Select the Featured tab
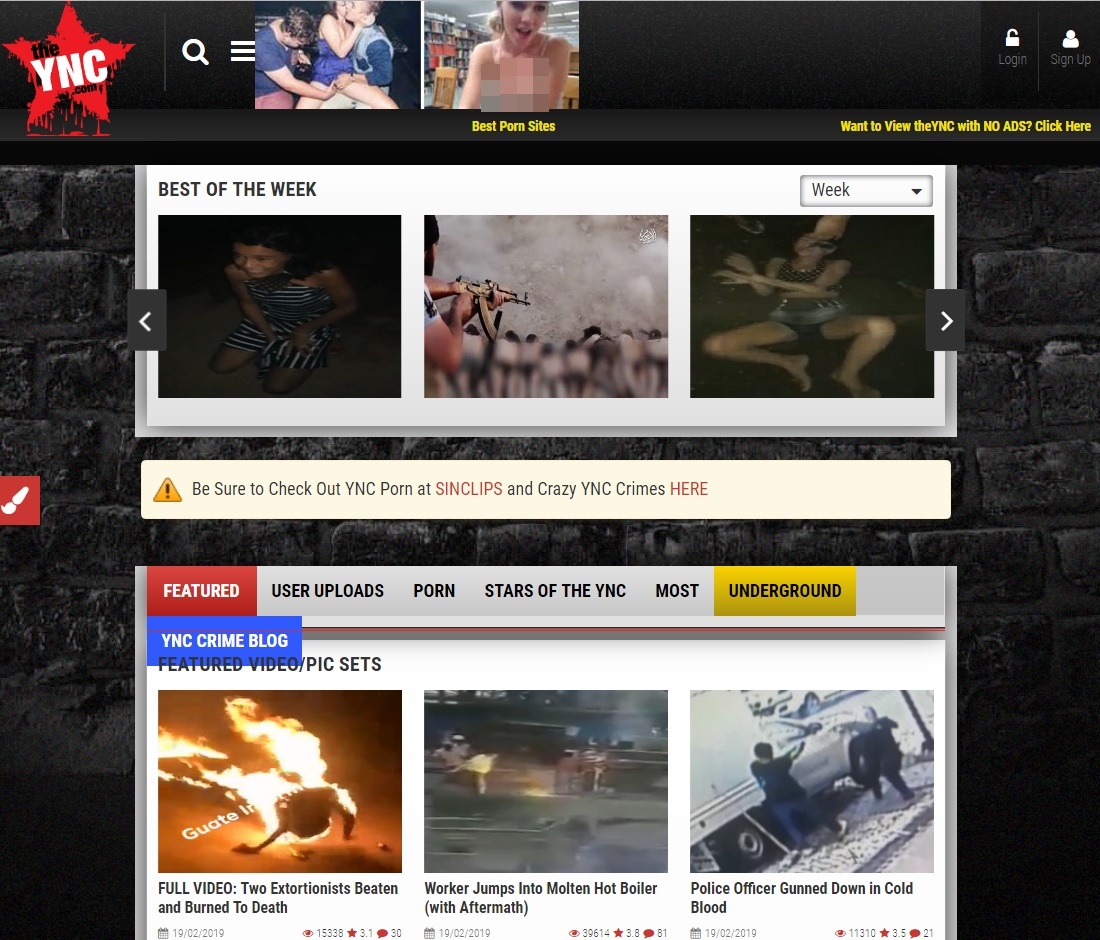 click(x=201, y=591)
